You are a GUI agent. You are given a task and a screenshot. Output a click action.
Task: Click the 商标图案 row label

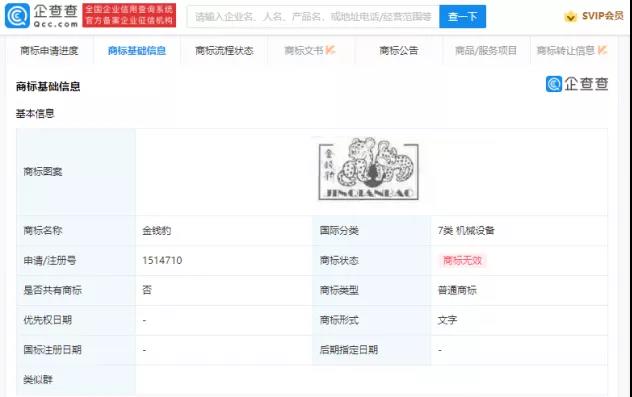coord(76,172)
